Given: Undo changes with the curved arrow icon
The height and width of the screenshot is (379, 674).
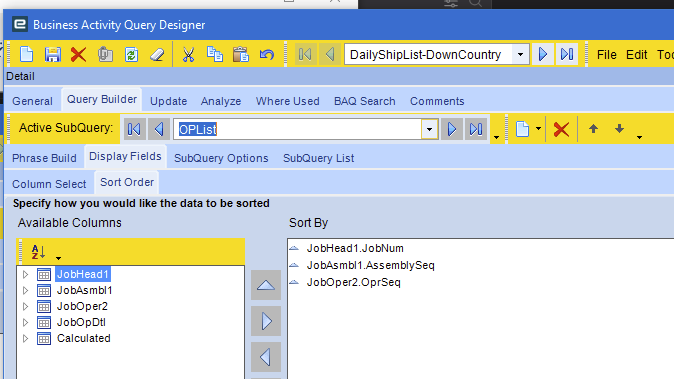Looking at the screenshot, I should 267,55.
